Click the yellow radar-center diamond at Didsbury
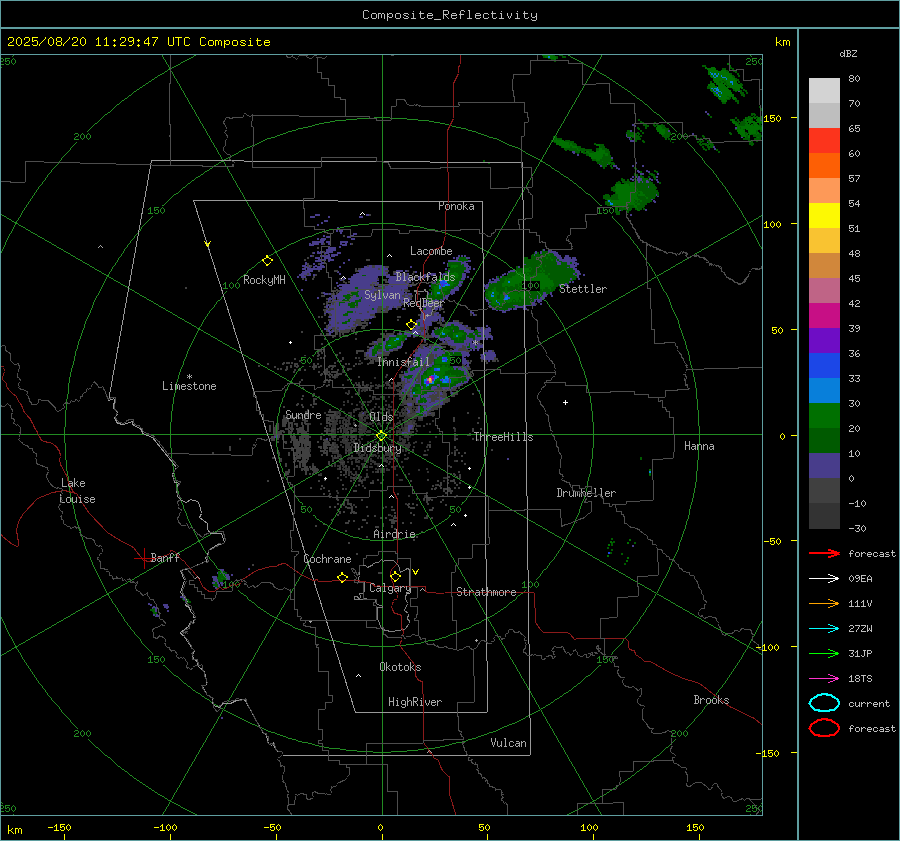The width and height of the screenshot is (900, 841). coord(381,436)
